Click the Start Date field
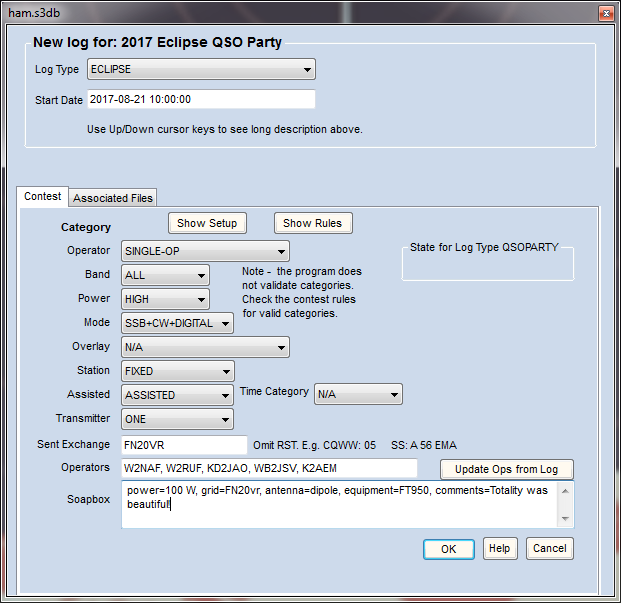The height and width of the screenshot is (603, 621). (x=200, y=99)
